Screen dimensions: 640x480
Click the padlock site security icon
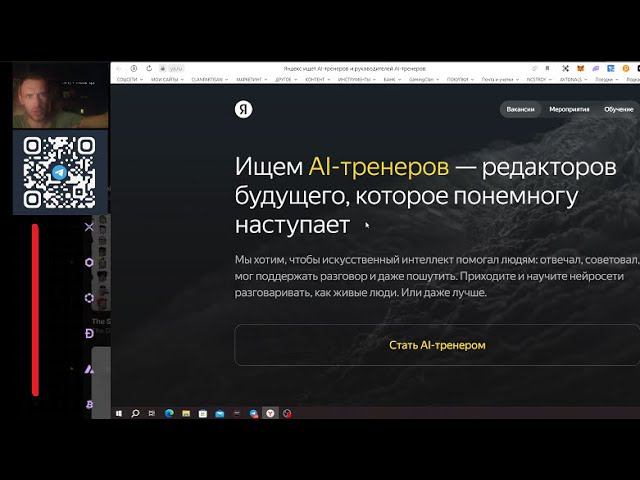coord(162,69)
